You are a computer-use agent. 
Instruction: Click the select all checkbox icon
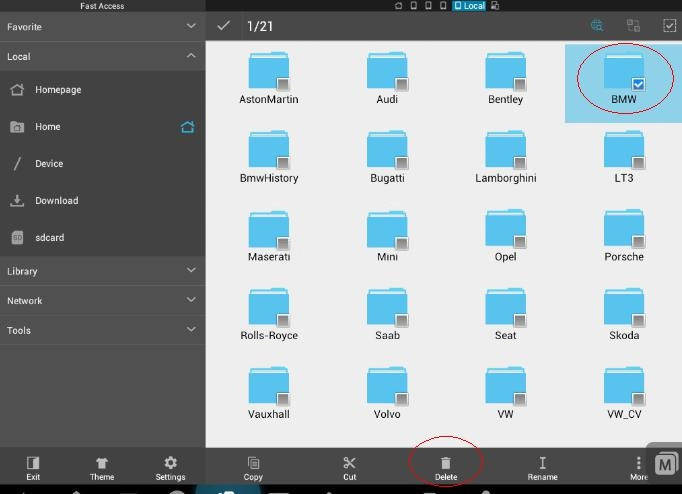669,26
